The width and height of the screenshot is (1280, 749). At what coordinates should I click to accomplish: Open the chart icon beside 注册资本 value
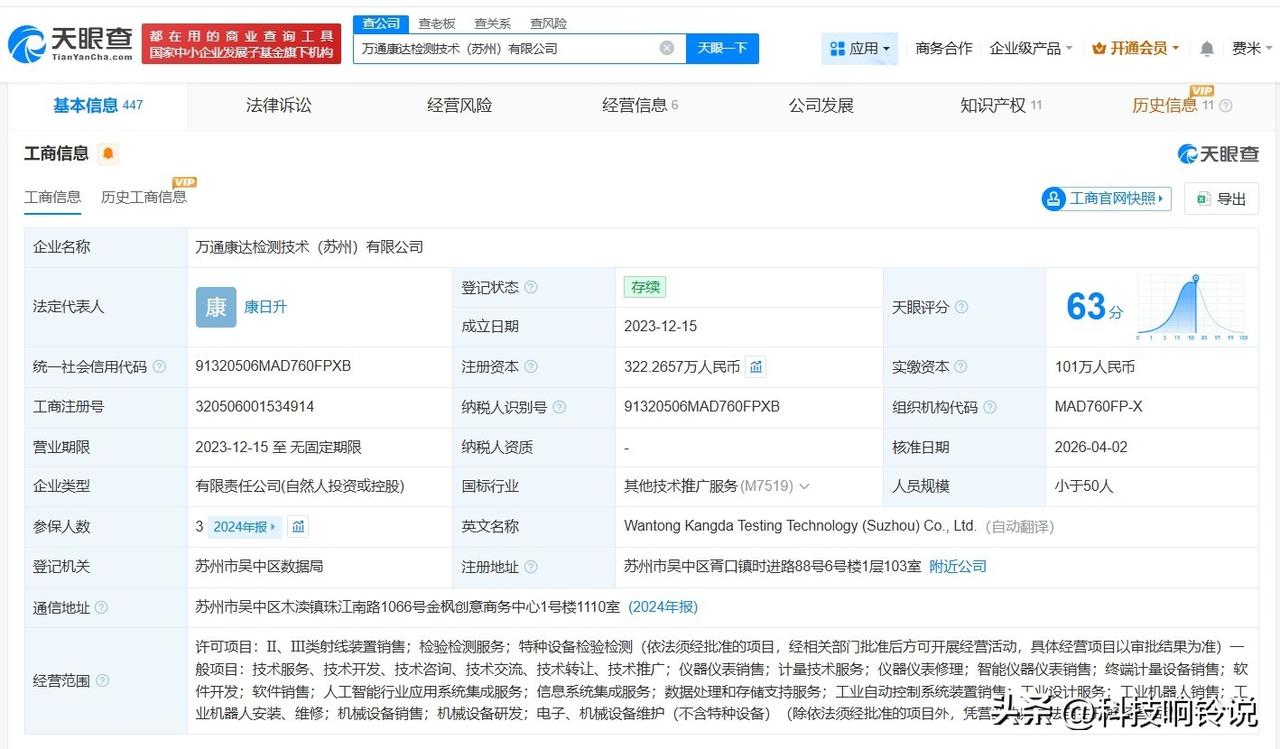tap(757, 367)
